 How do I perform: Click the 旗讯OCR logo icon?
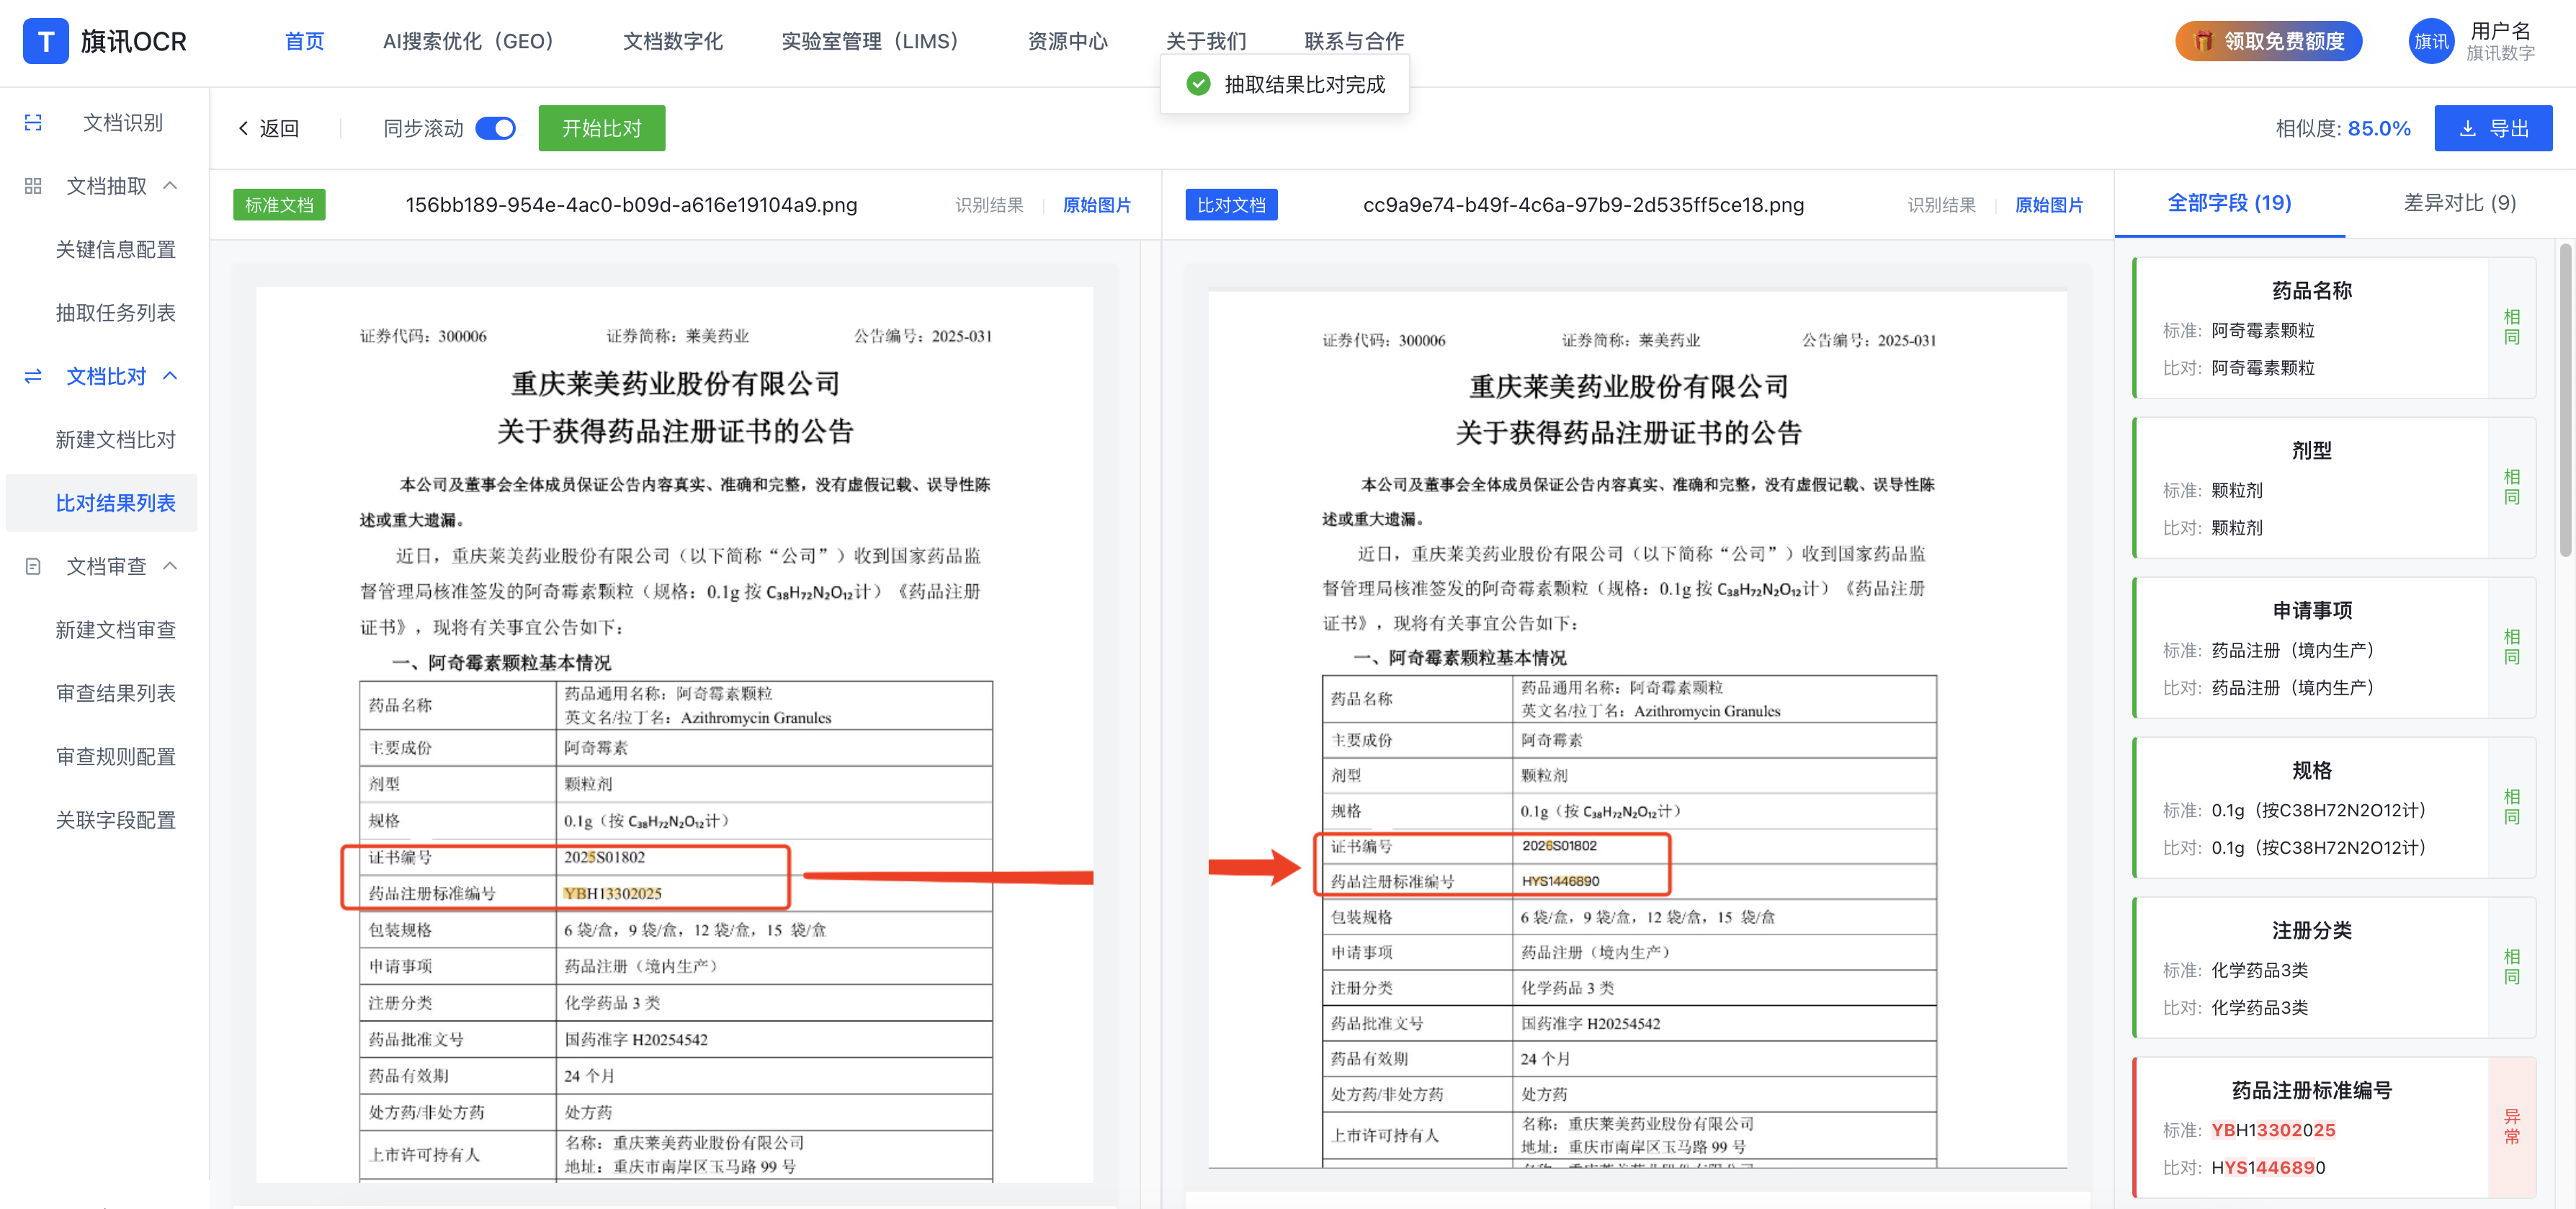tap(45, 41)
